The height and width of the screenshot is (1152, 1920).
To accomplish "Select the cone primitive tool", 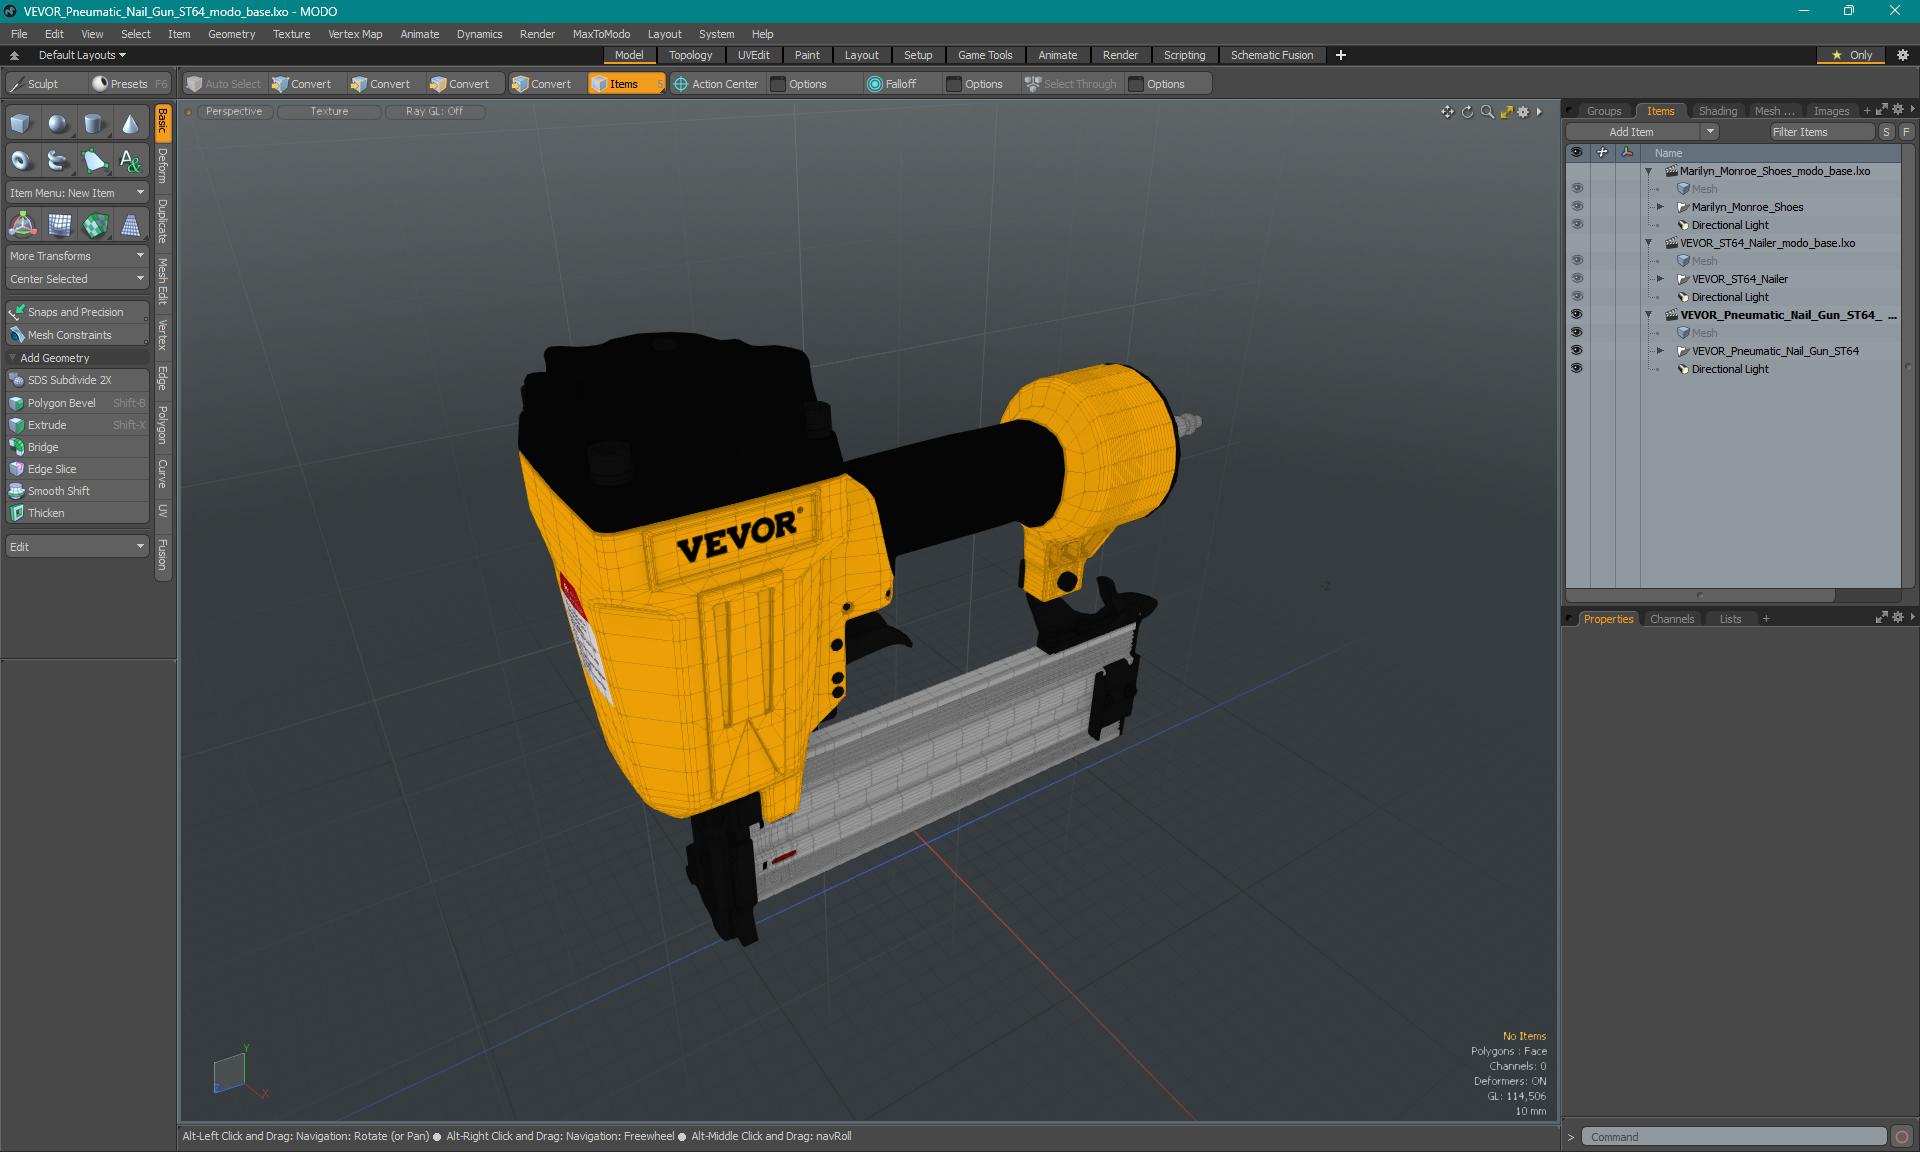I will click(x=131, y=124).
